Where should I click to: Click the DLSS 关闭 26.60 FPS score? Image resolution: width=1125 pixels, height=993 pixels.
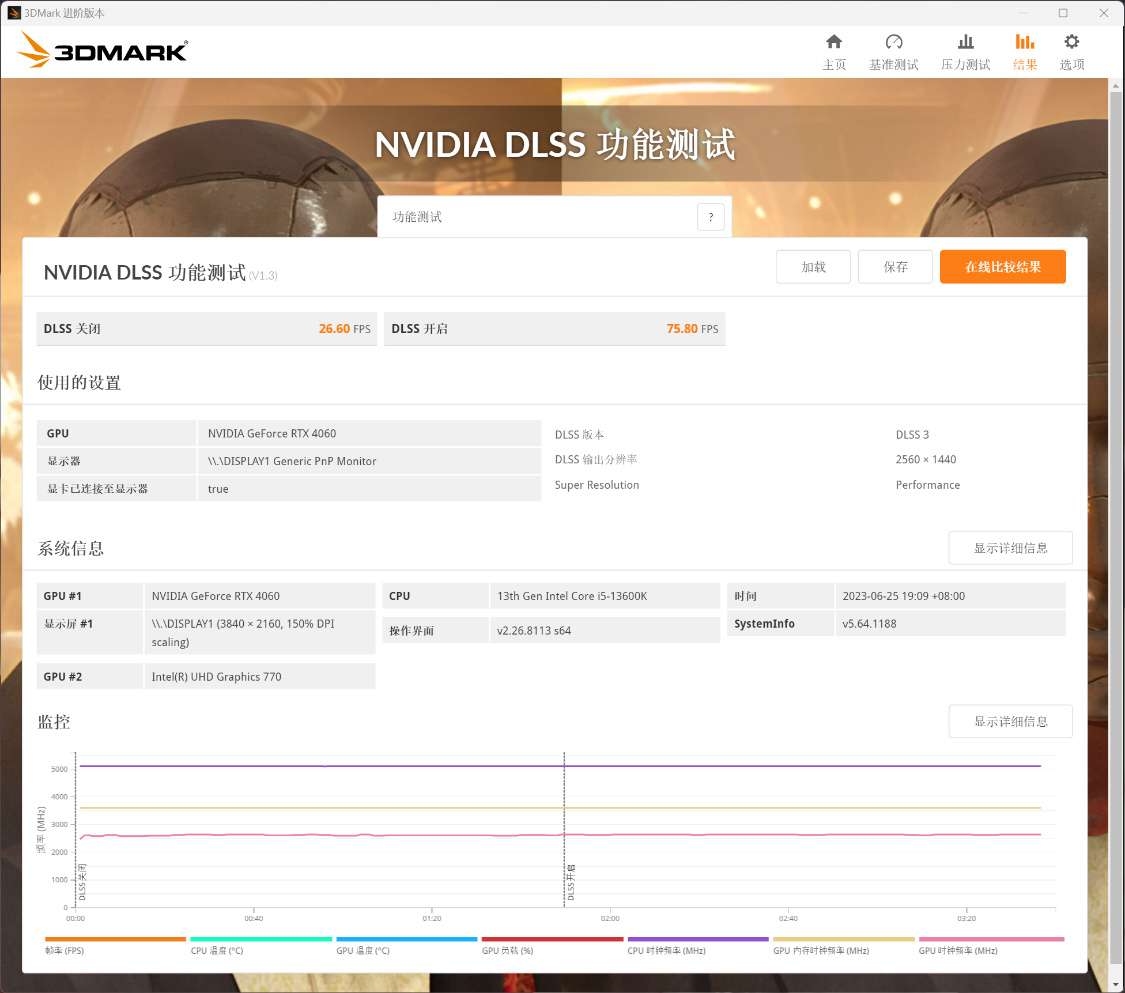pyautogui.click(x=207, y=329)
